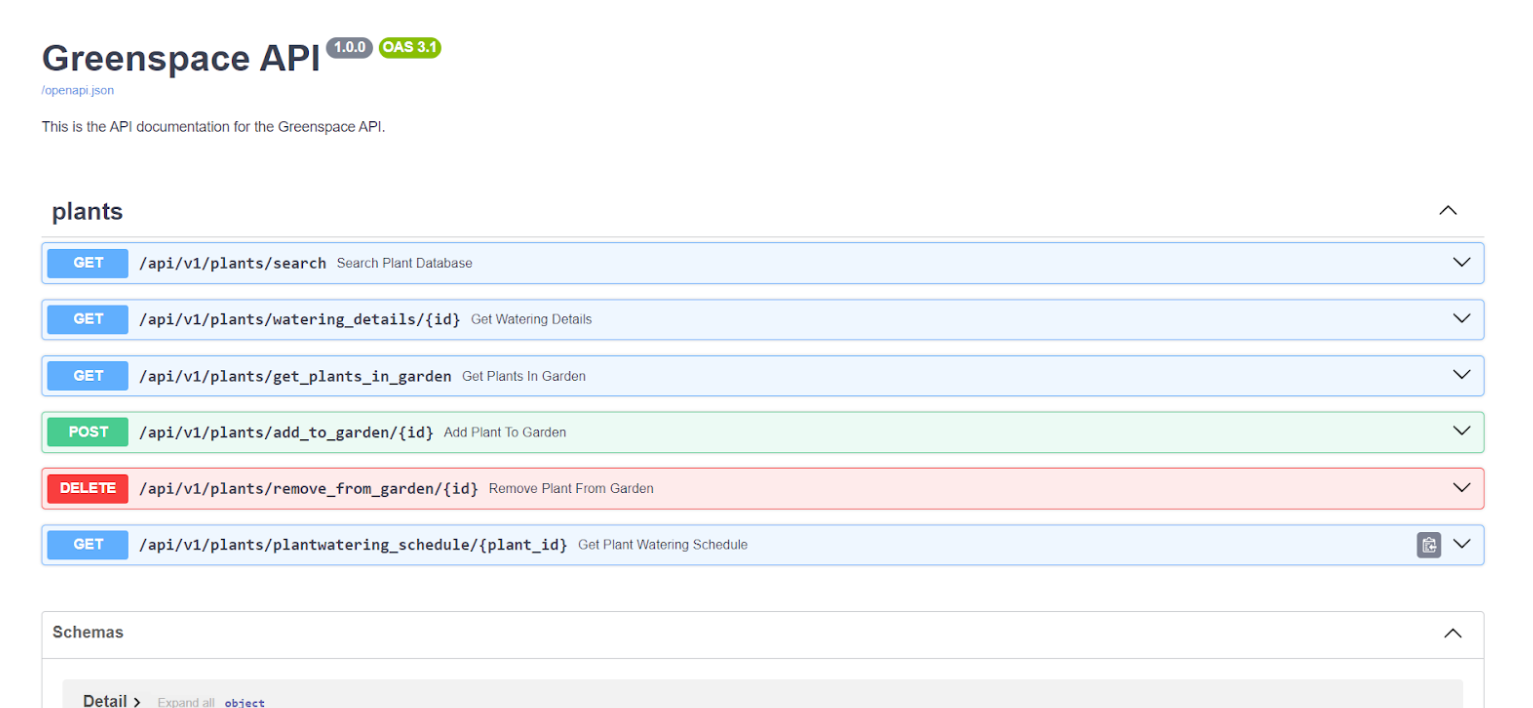Viewport: 1533px width, 708px height.
Task: Click GET badge for plants/search
Action: [x=88, y=263]
